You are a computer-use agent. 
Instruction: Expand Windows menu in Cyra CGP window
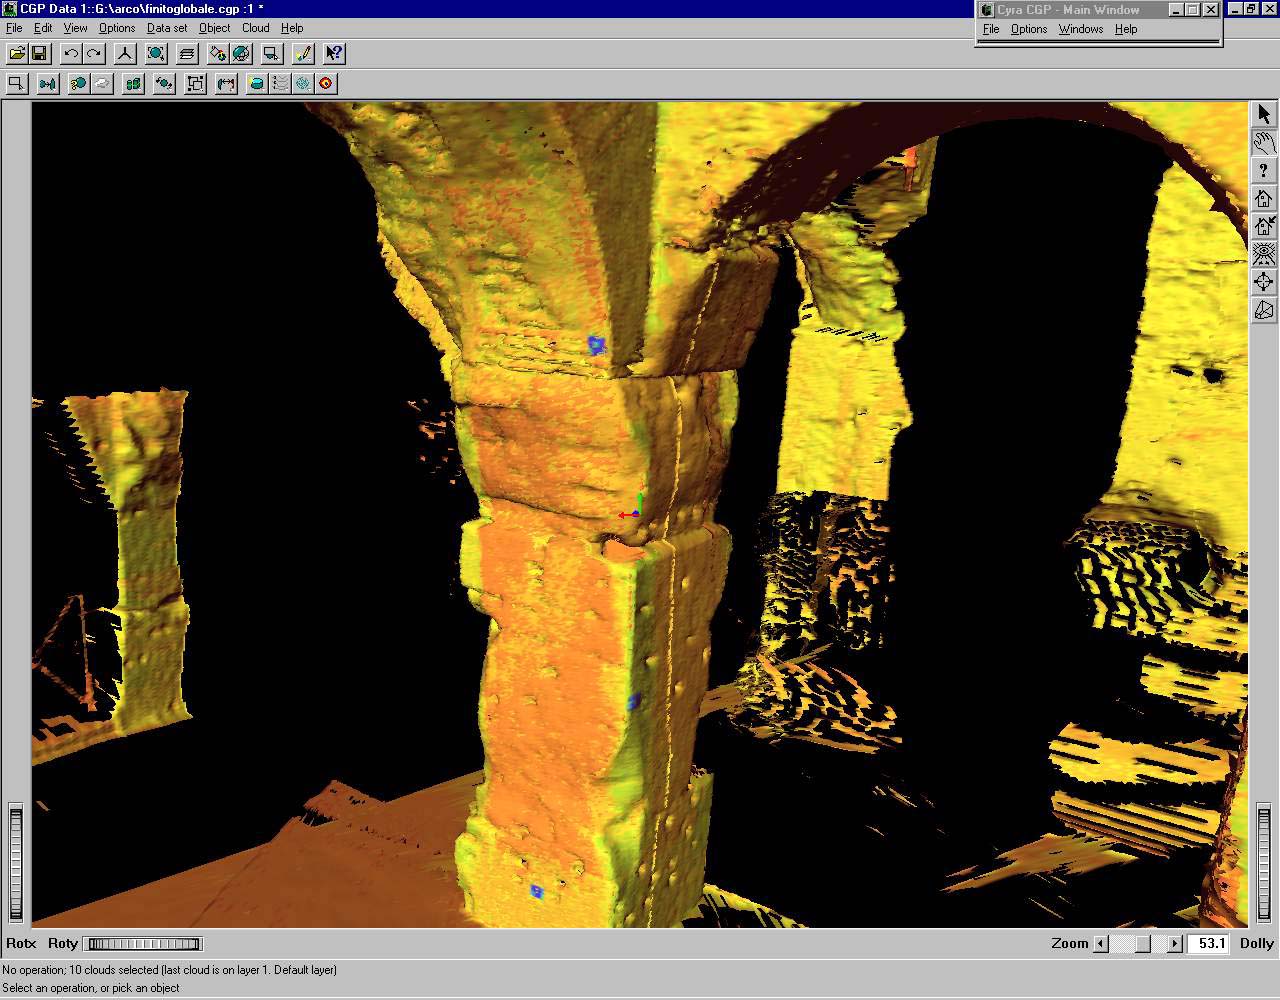coord(1080,29)
